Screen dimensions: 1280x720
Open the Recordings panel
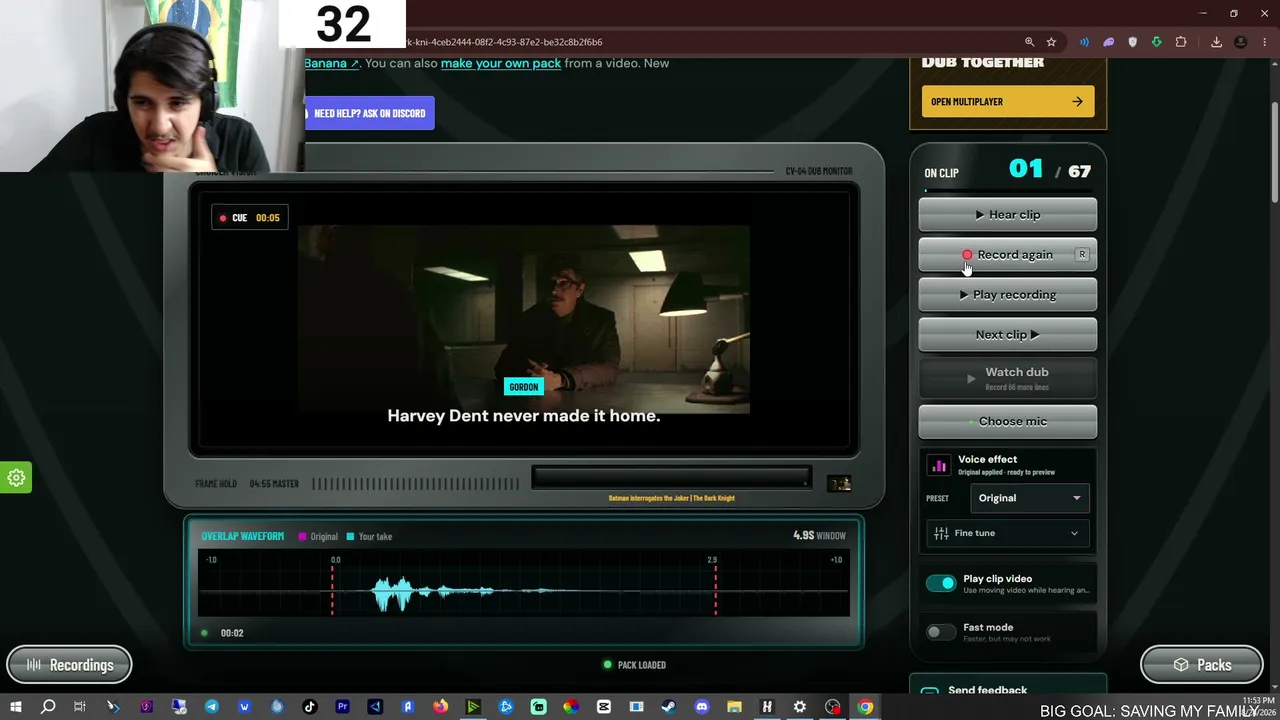coord(69,665)
